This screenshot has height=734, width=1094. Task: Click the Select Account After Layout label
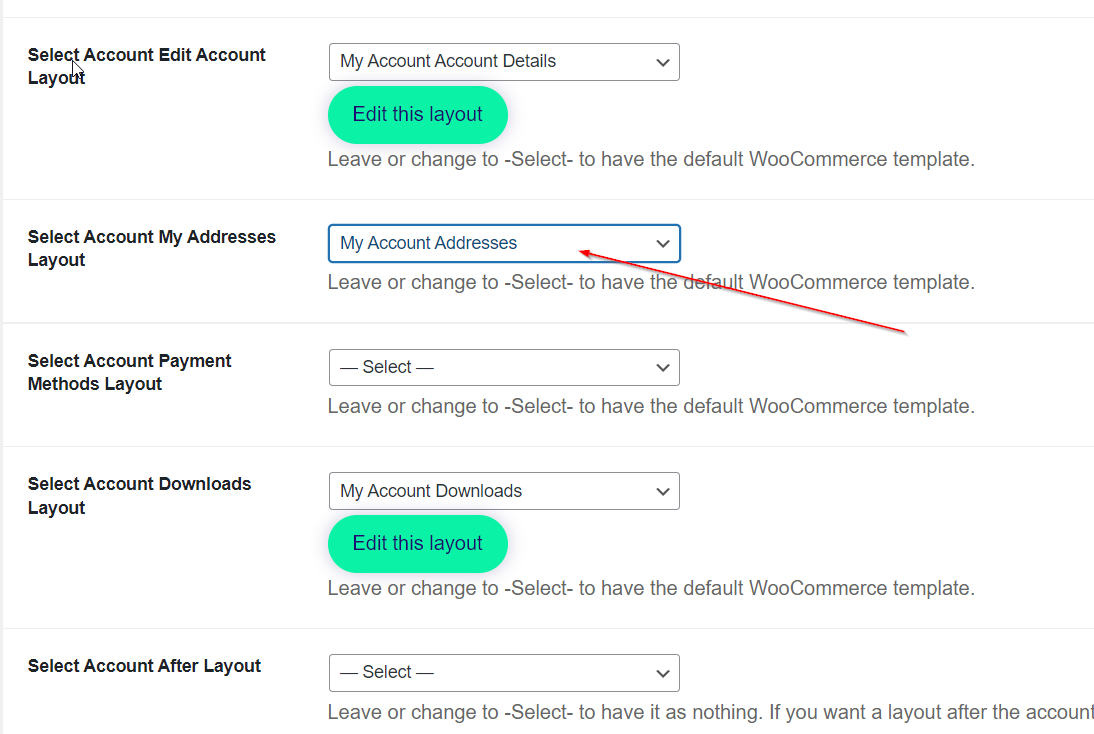[144, 666]
